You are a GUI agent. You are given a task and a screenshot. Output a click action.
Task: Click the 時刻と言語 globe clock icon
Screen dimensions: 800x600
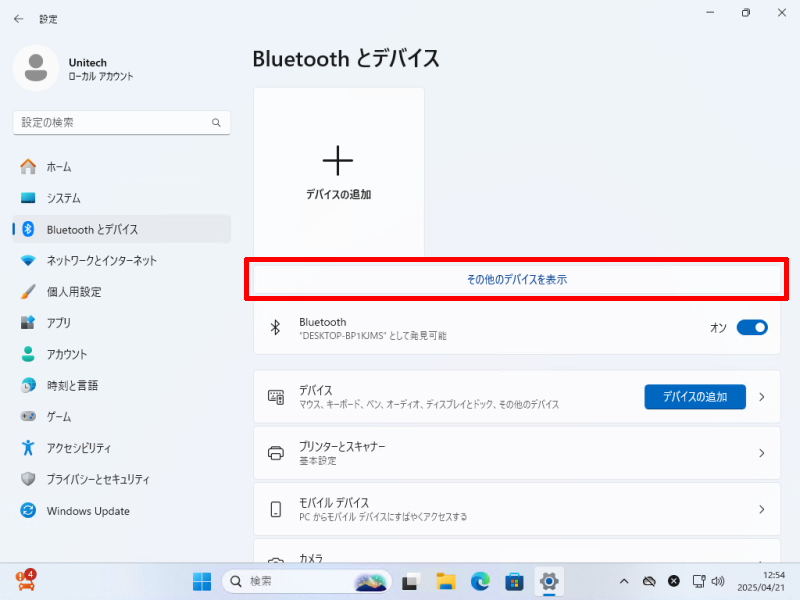pyautogui.click(x=28, y=385)
